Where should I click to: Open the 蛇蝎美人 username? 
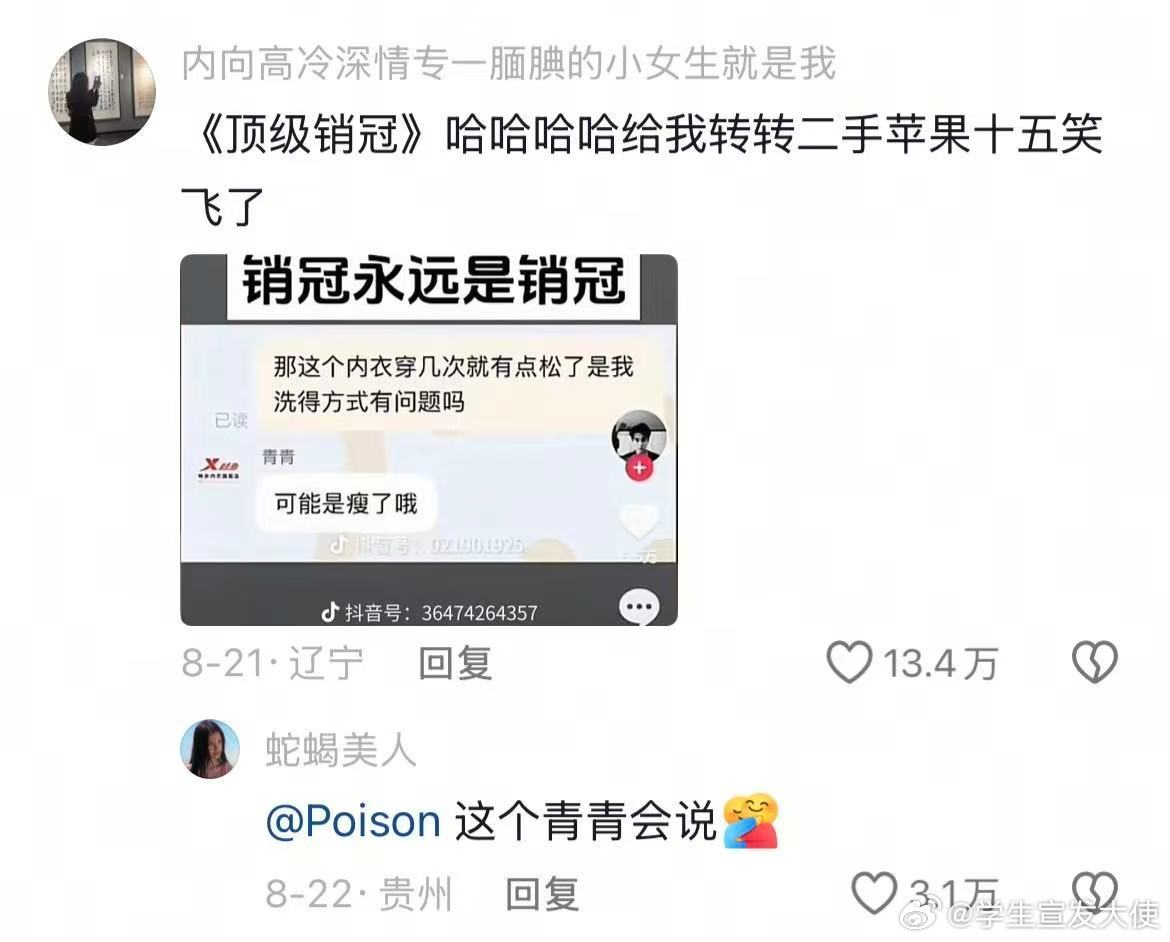click(340, 749)
